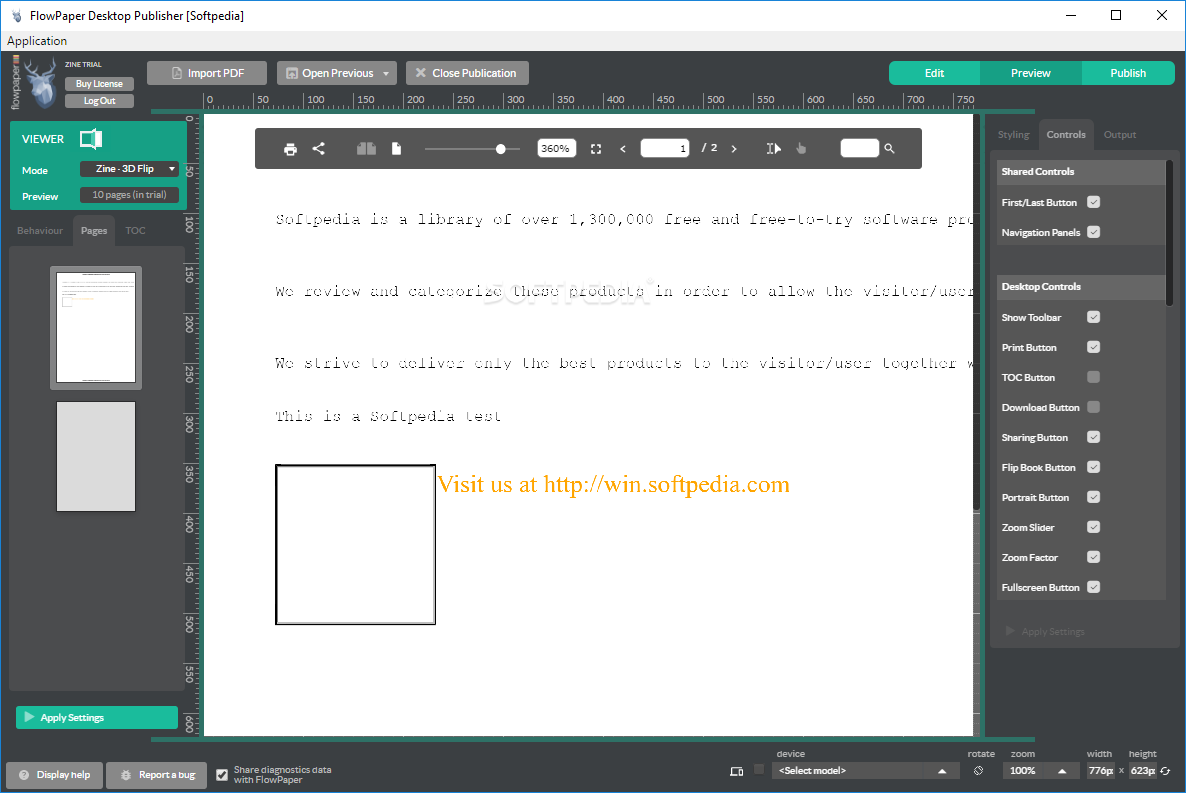Toggle Navigation Panels checkbox
Image resolution: width=1186 pixels, height=793 pixels.
tap(1094, 232)
